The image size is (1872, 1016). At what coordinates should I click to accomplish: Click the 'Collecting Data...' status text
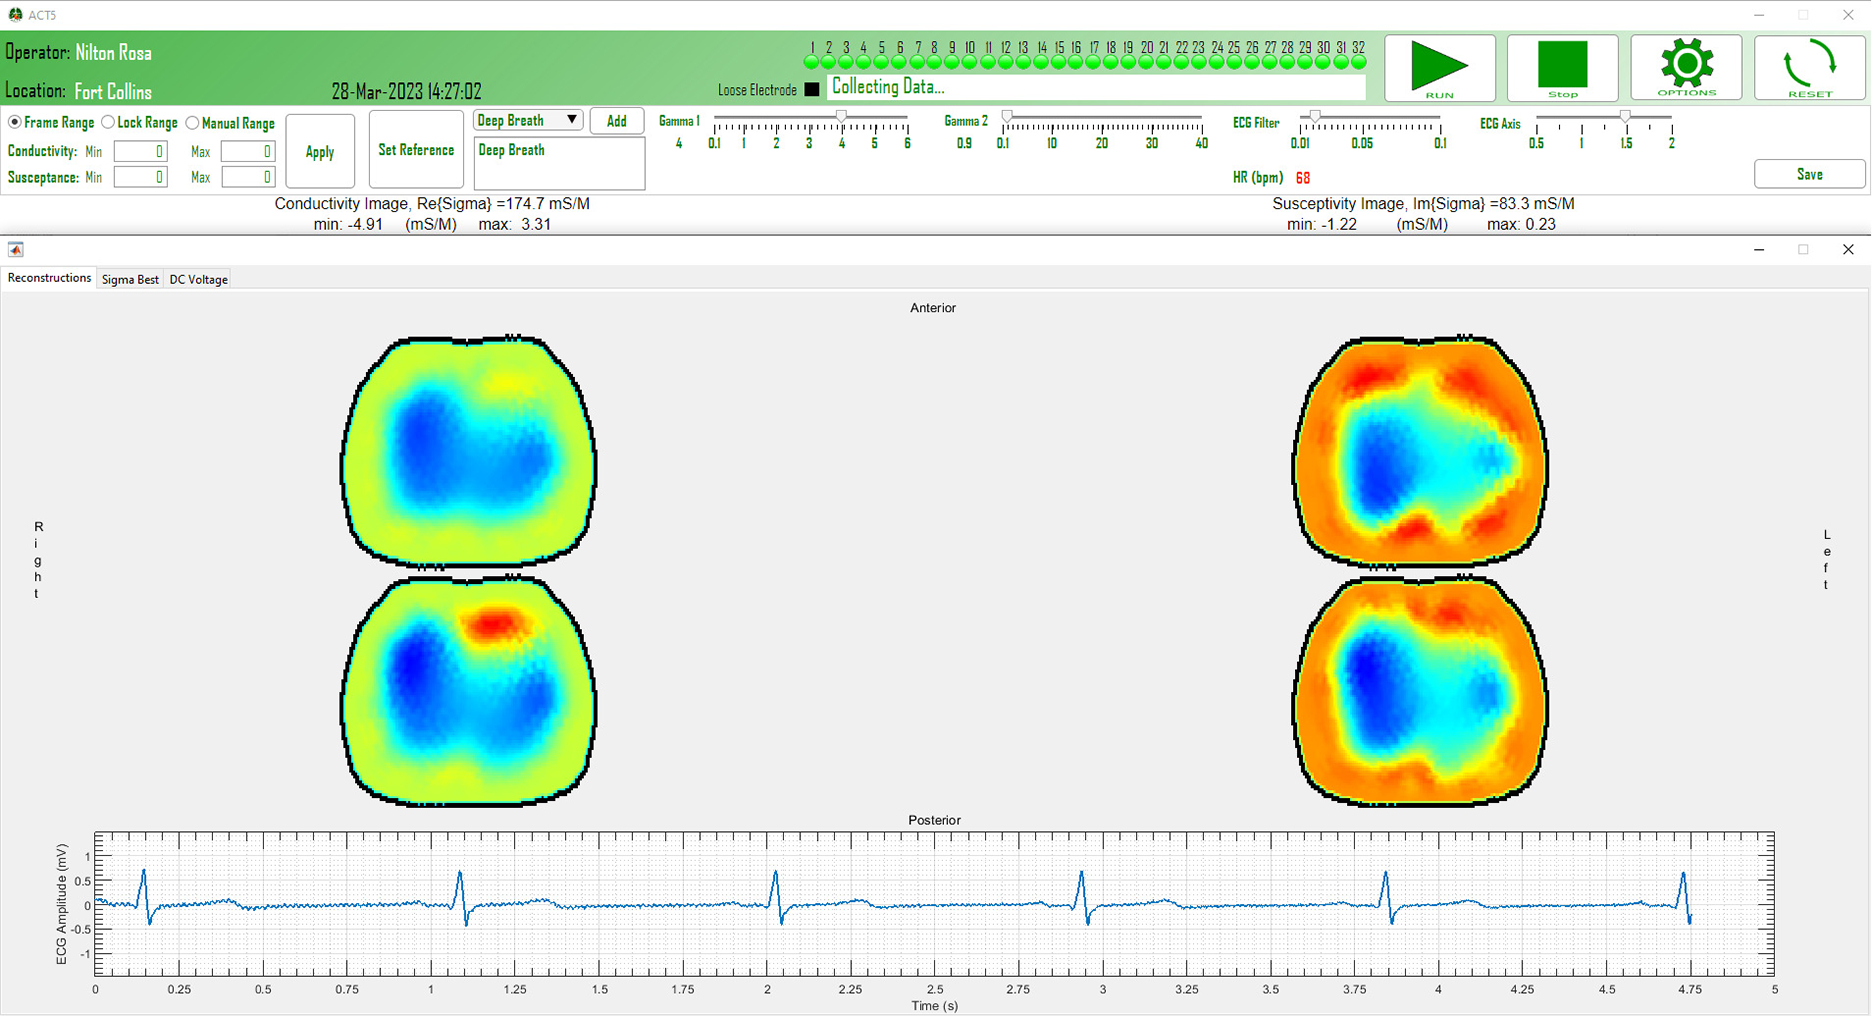tap(888, 87)
